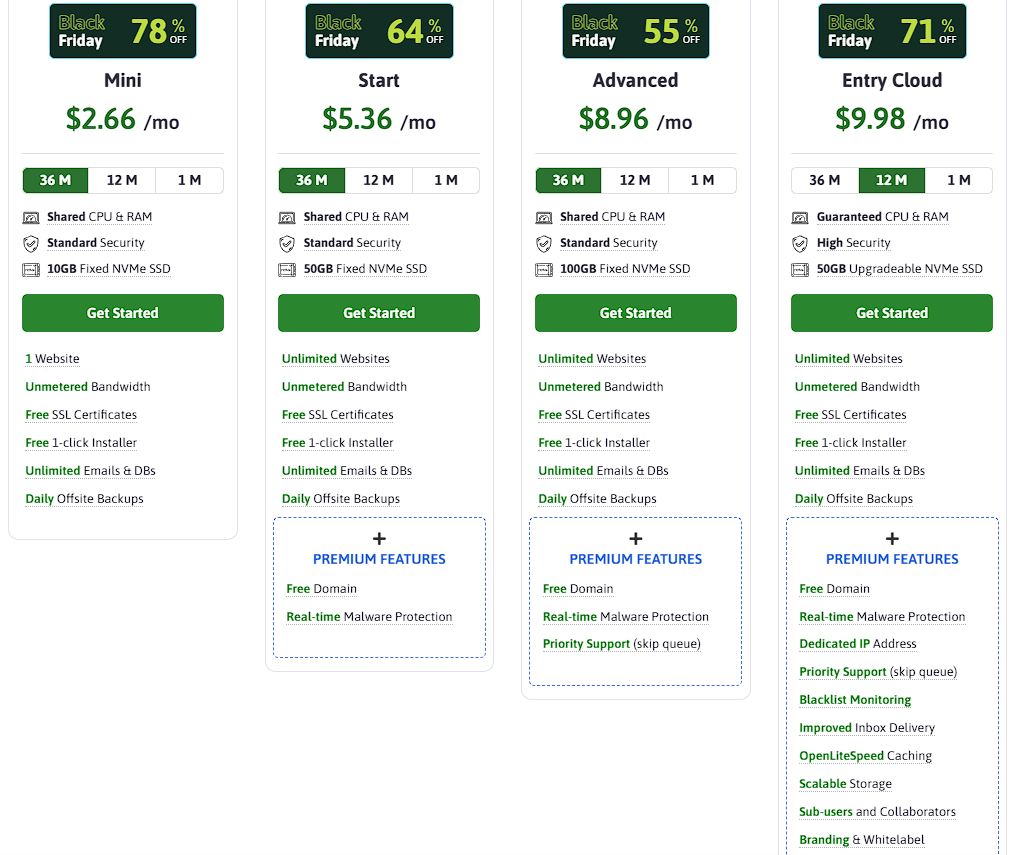Image resolution: width=1015 pixels, height=855 pixels.
Task: Switch Start plan to 1 M billing
Action: coord(445,180)
